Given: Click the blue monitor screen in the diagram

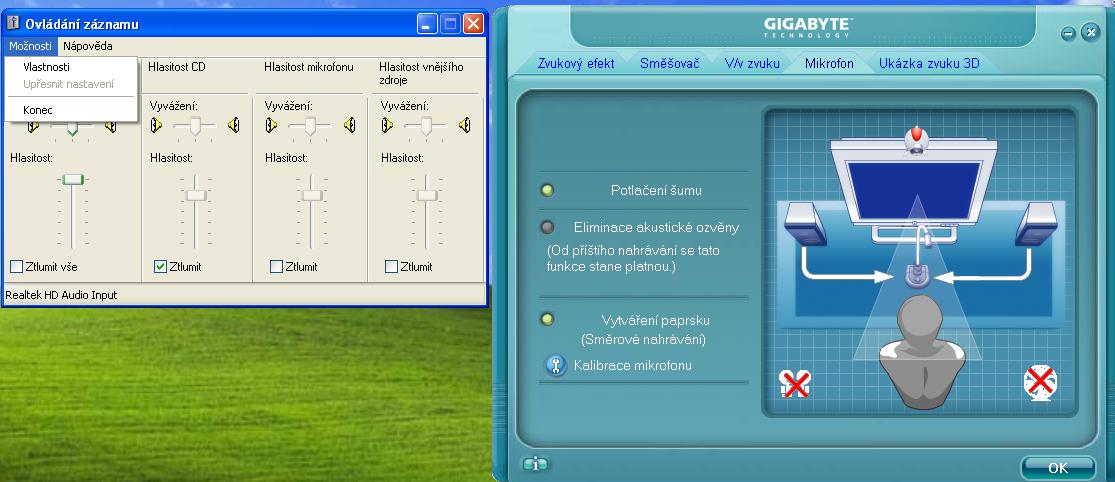Looking at the screenshot, I should click(x=915, y=191).
